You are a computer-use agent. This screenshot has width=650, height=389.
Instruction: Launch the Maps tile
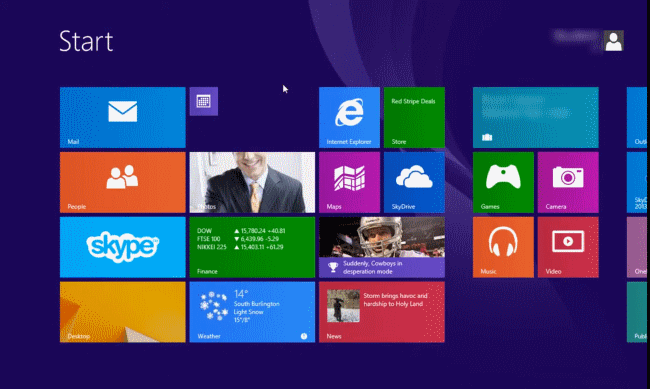tap(349, 182)
